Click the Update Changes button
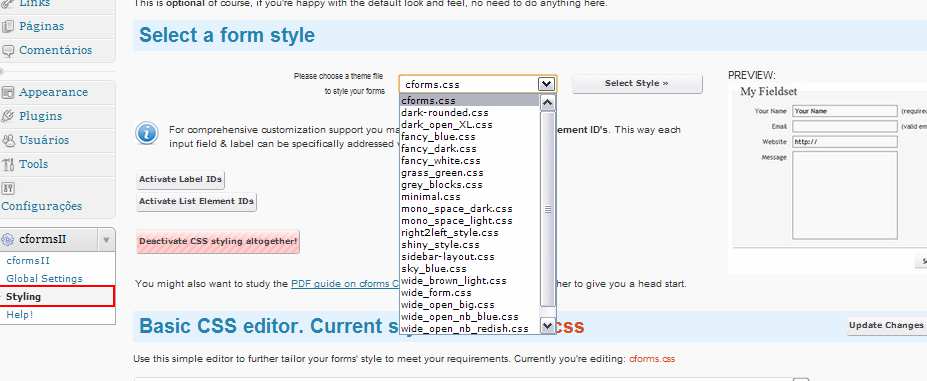 [x=886, y=325]
